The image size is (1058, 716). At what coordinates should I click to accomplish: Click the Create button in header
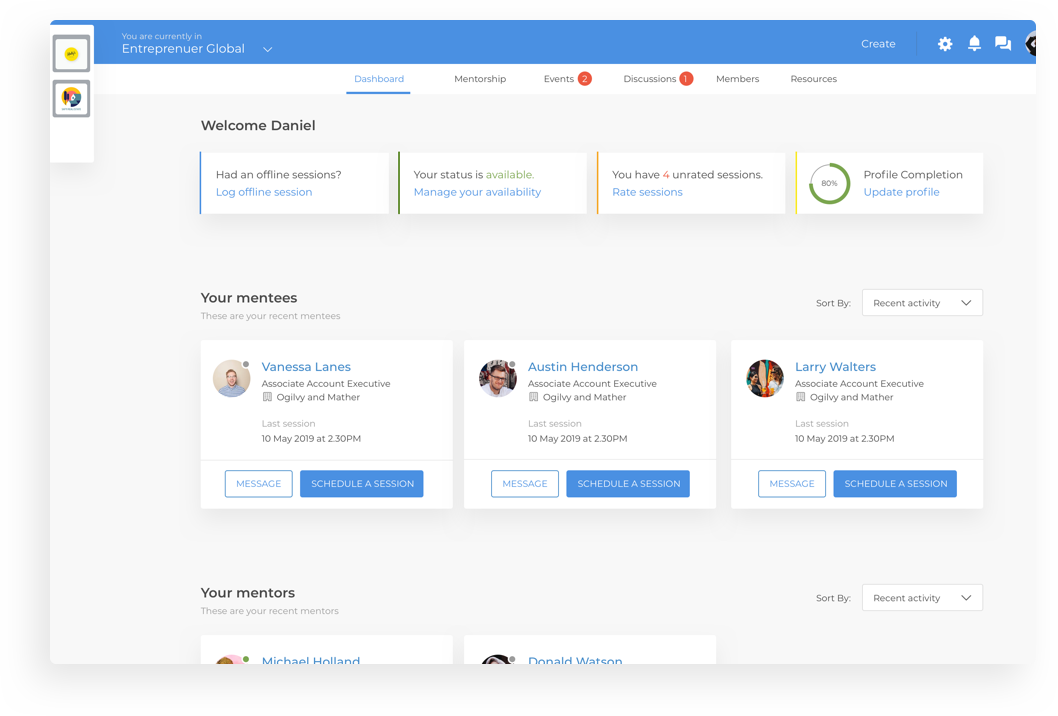pos(878,44)
